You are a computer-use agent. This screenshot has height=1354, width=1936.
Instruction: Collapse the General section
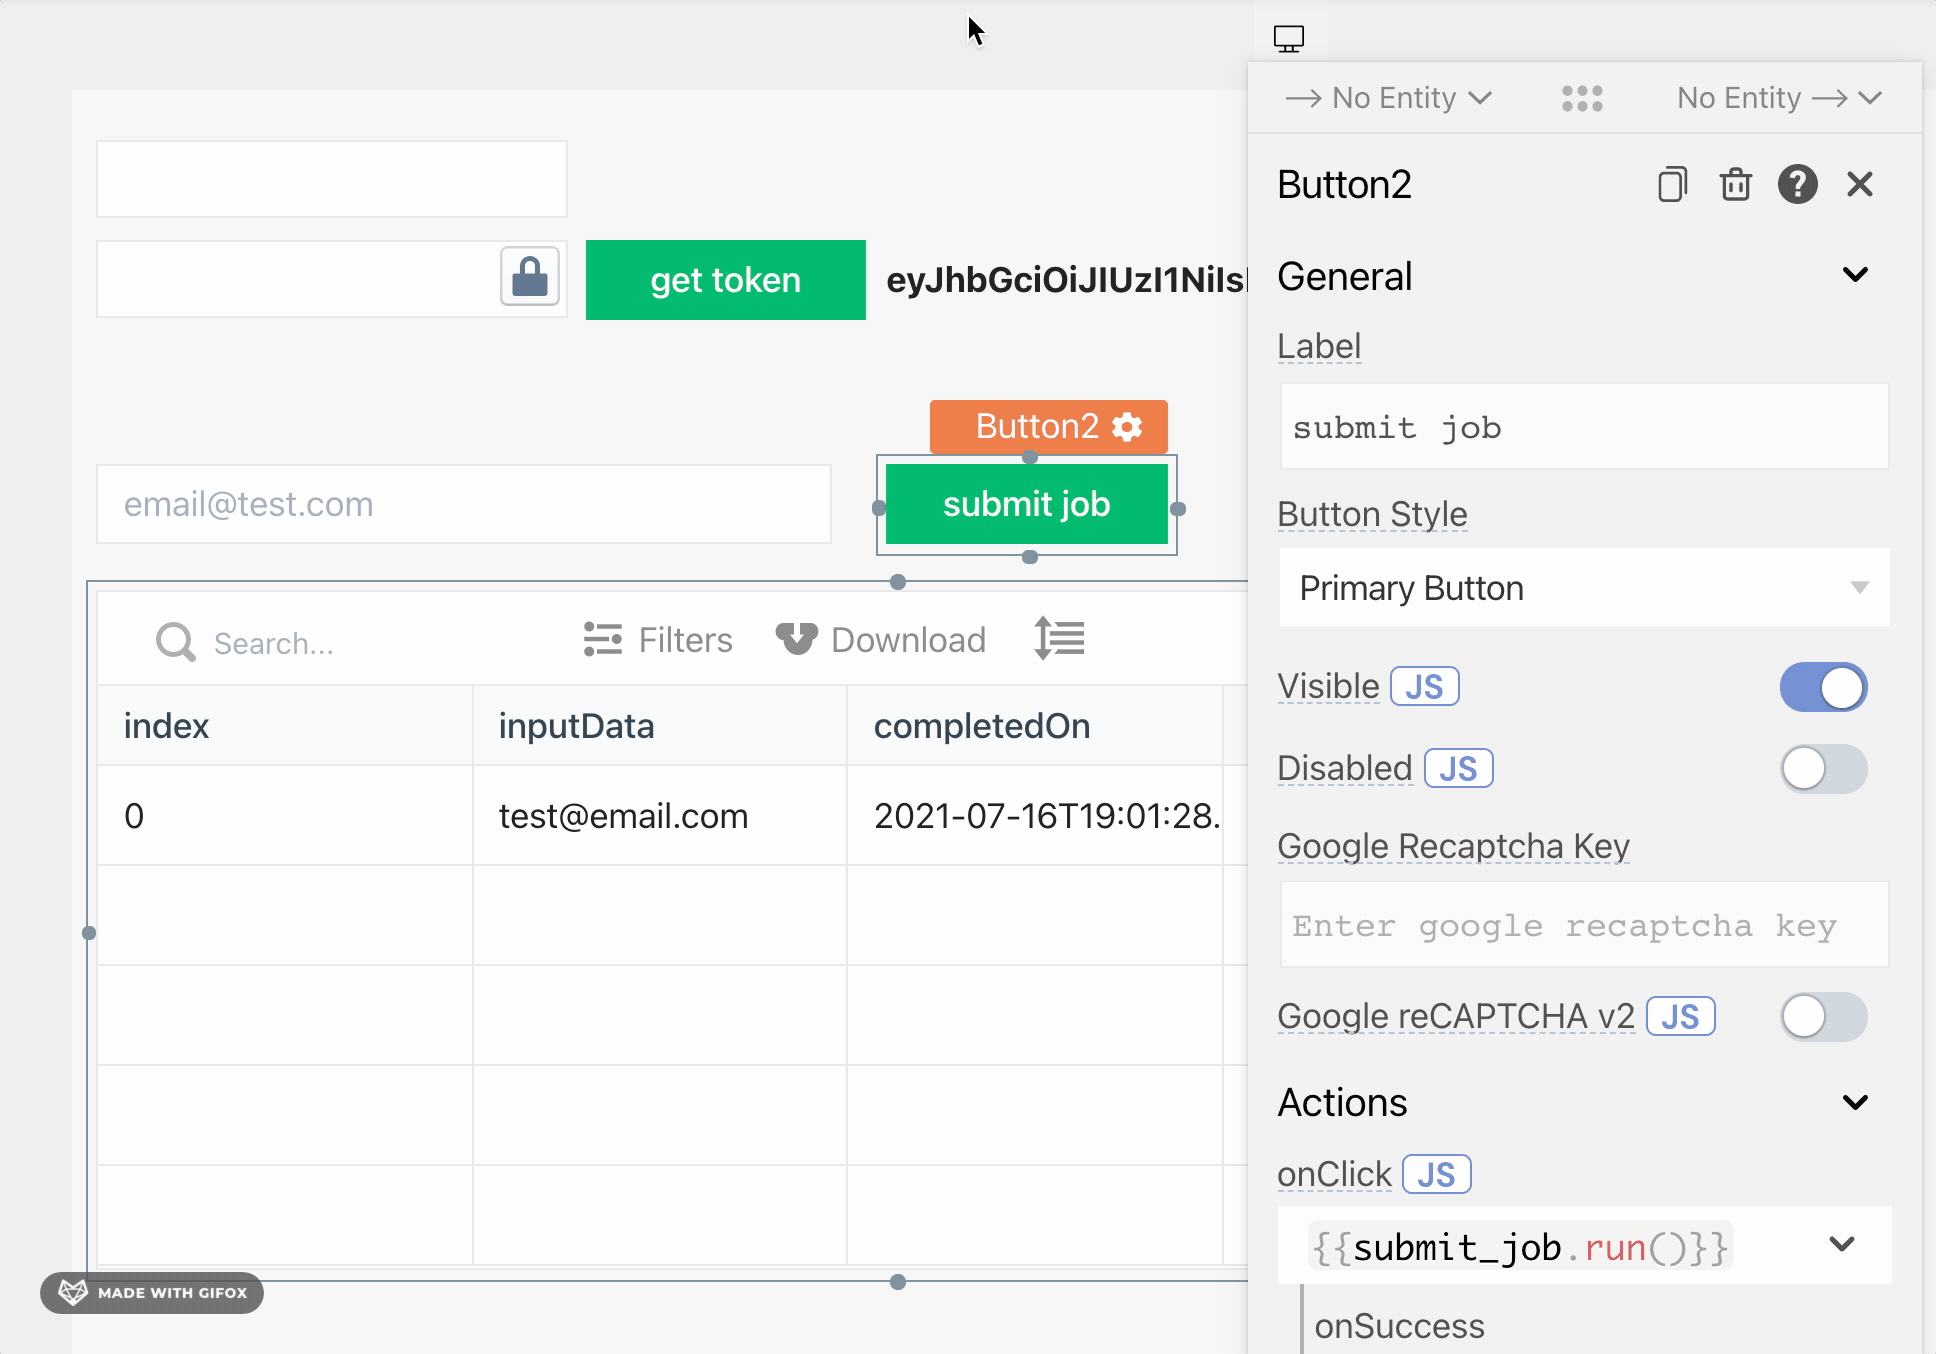[x=1855, y=275]
